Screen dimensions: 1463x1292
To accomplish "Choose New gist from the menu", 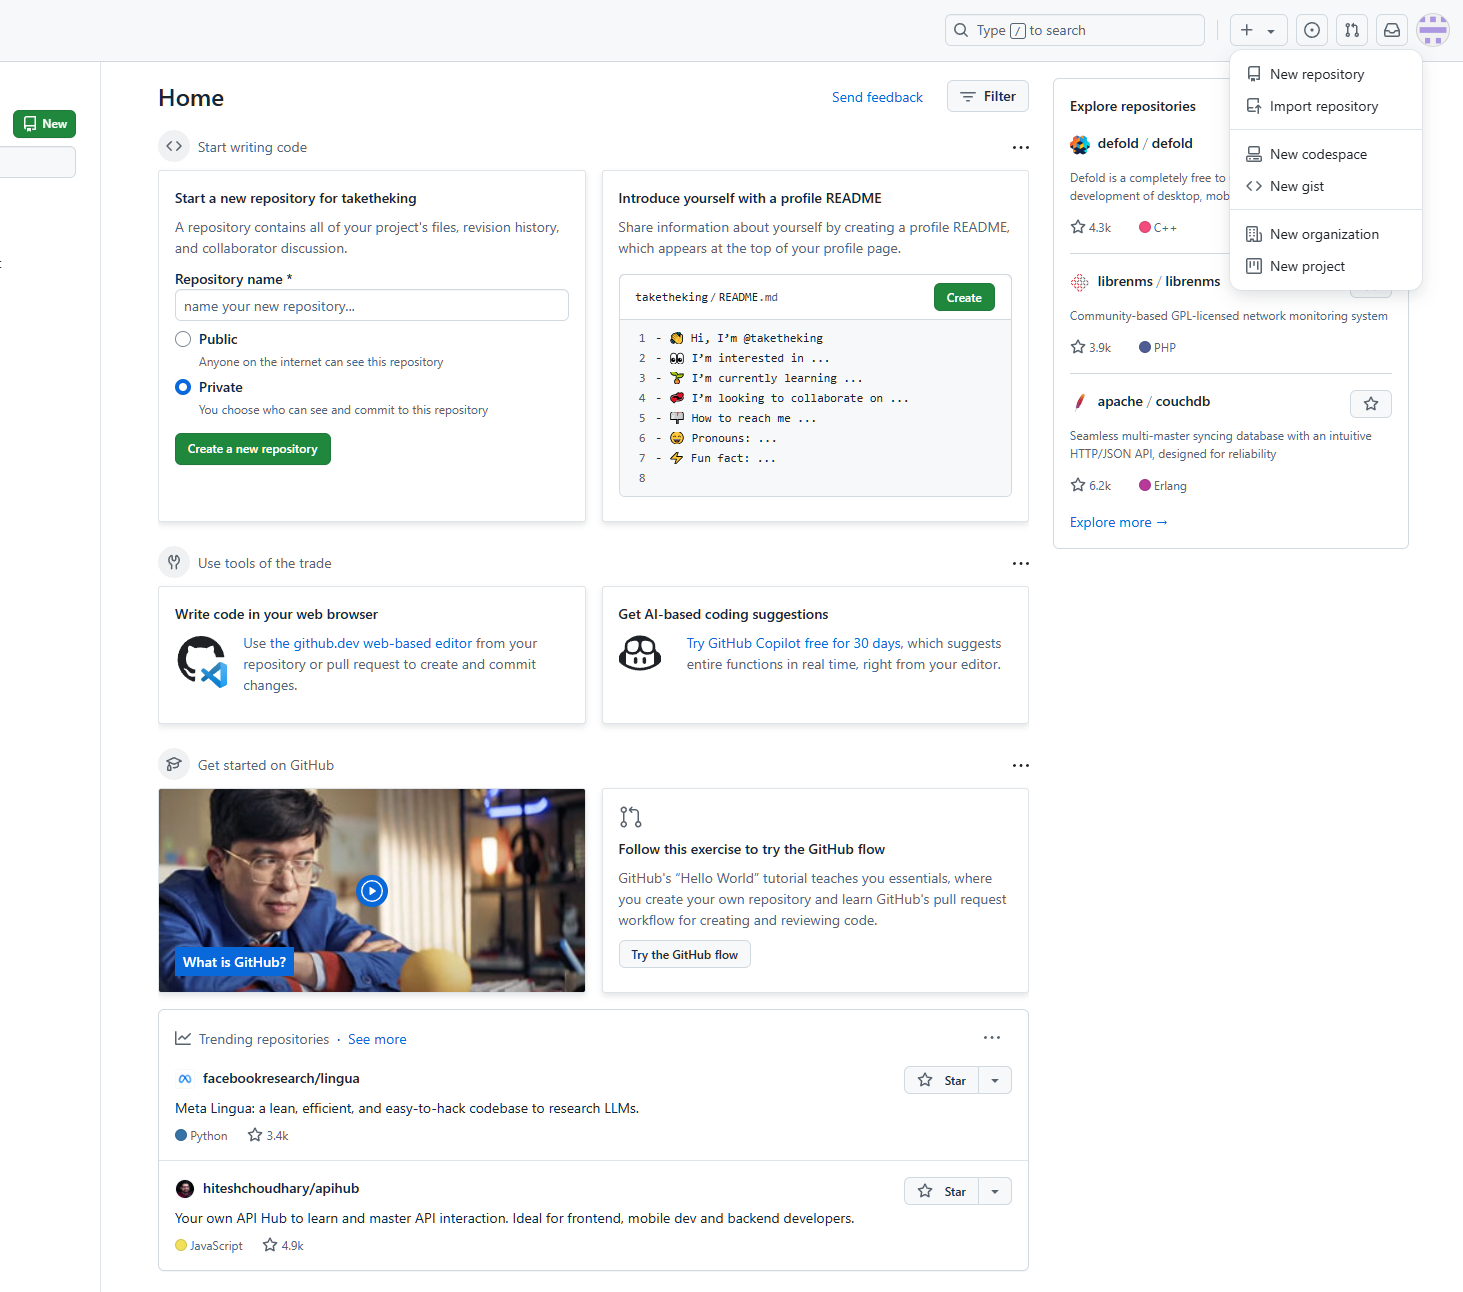I will pos(1326,186).
